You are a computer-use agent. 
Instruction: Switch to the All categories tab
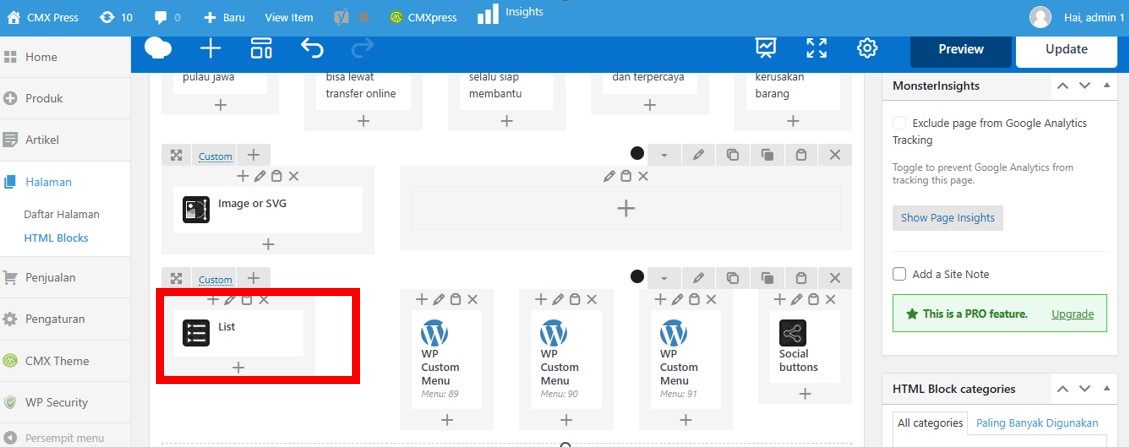click(930, 423)
